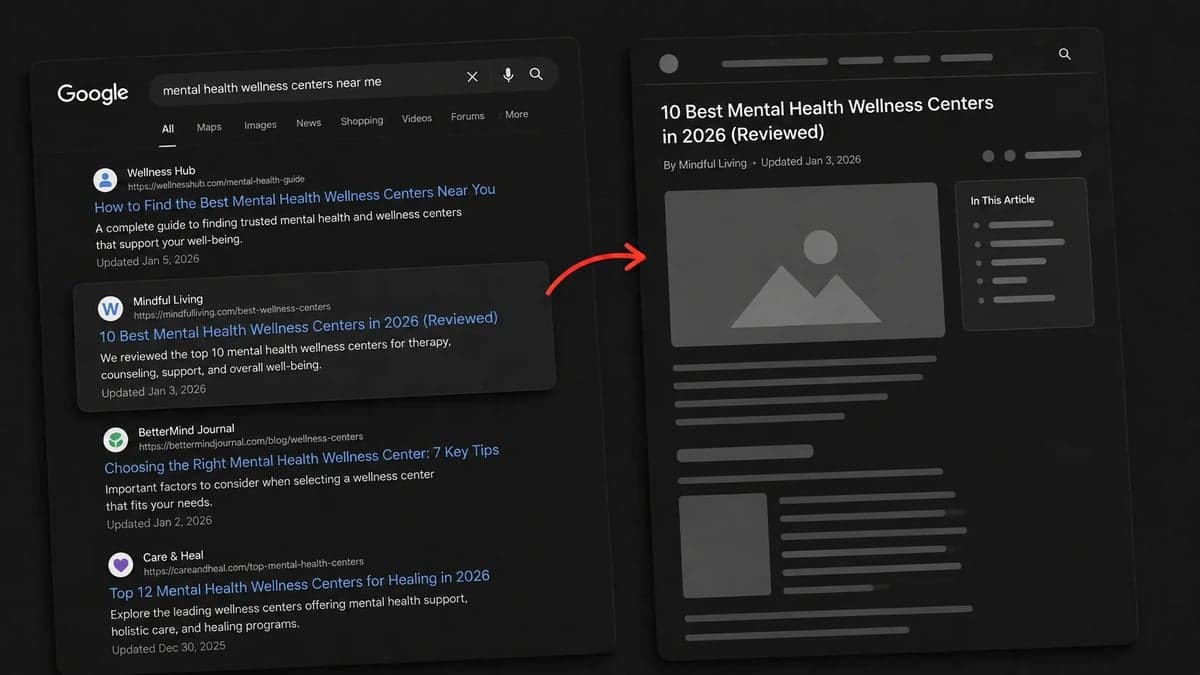This screenshot has height=675, width=1200.
Task: Click the 'Mindful Living' site name in results
Action: 168,300
